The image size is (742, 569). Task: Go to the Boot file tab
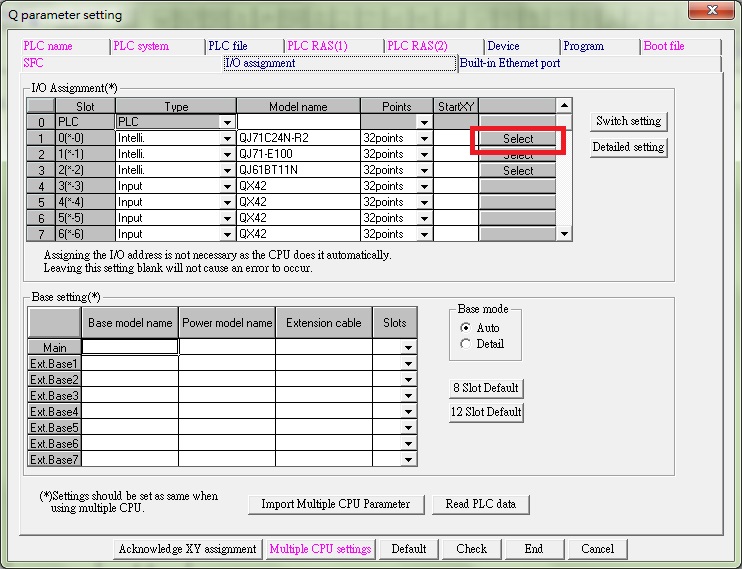pyautogui.click(x=664, y=46)
